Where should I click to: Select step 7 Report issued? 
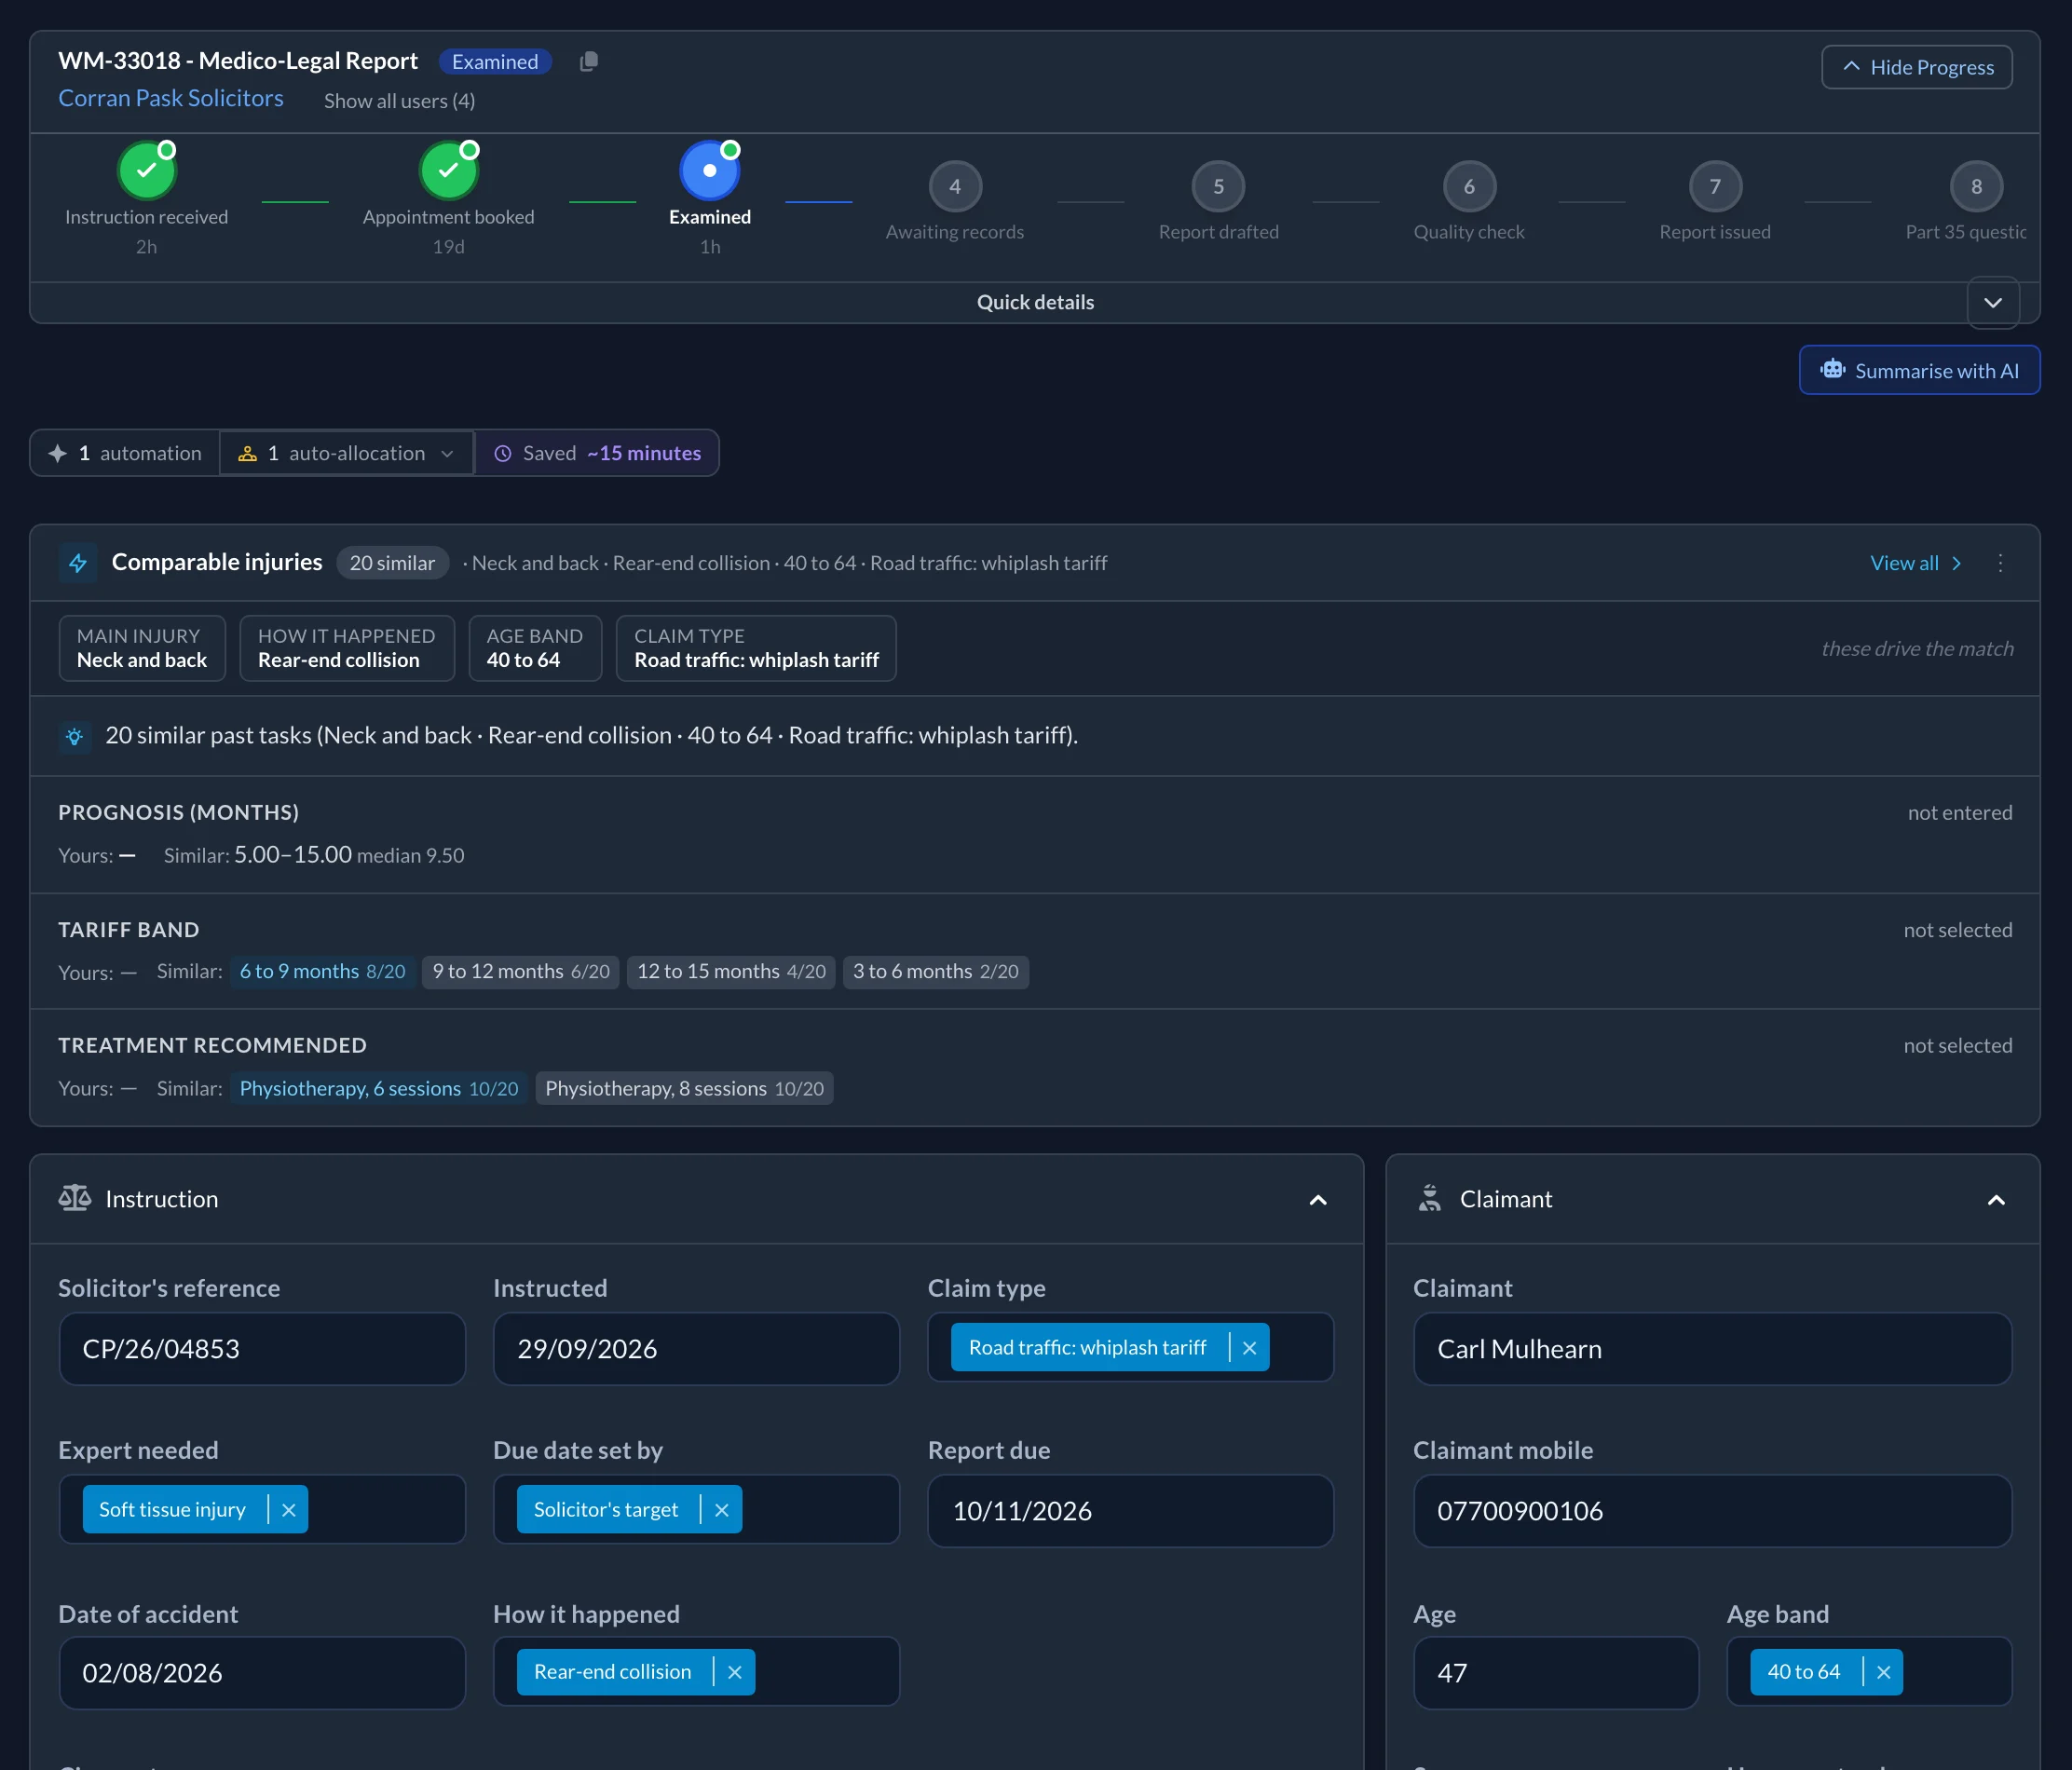(x=1715, y=186)
